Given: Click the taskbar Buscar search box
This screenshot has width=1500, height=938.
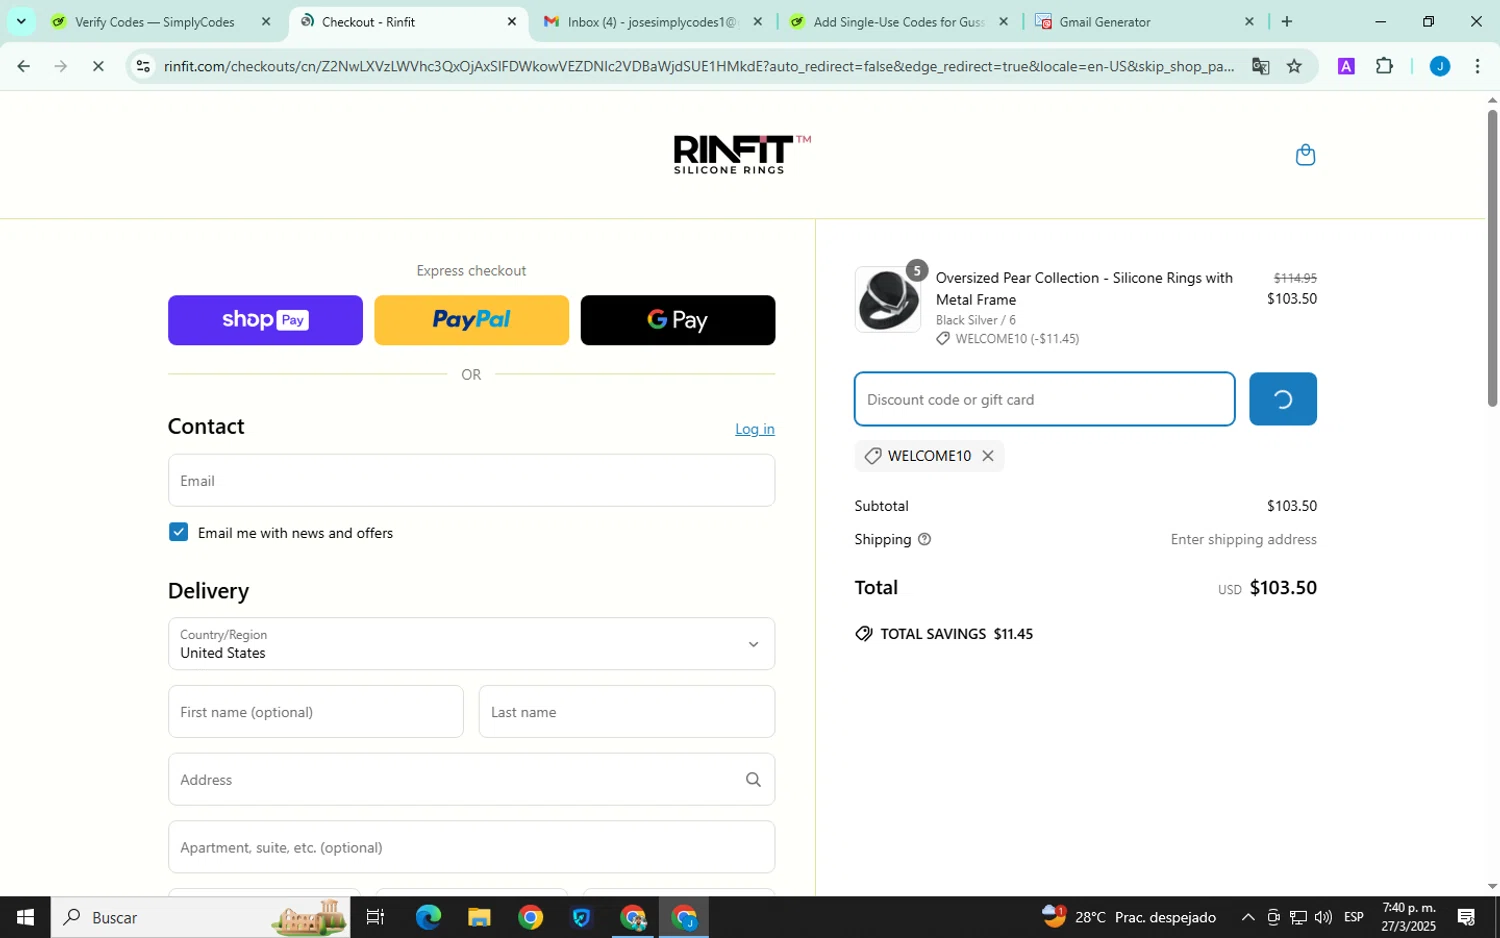Looking at the screenshot, I should [x=200, y=917].
